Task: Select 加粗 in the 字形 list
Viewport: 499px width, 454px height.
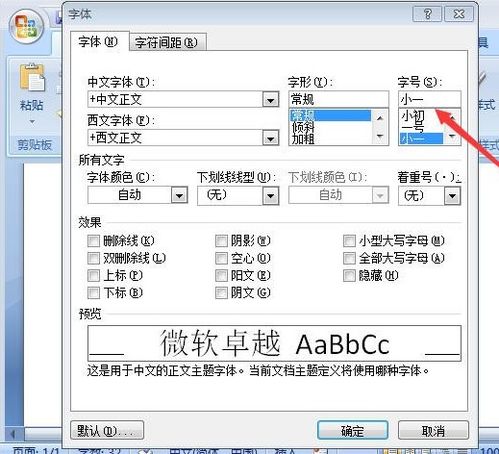Action: click(x=303, y=138)
